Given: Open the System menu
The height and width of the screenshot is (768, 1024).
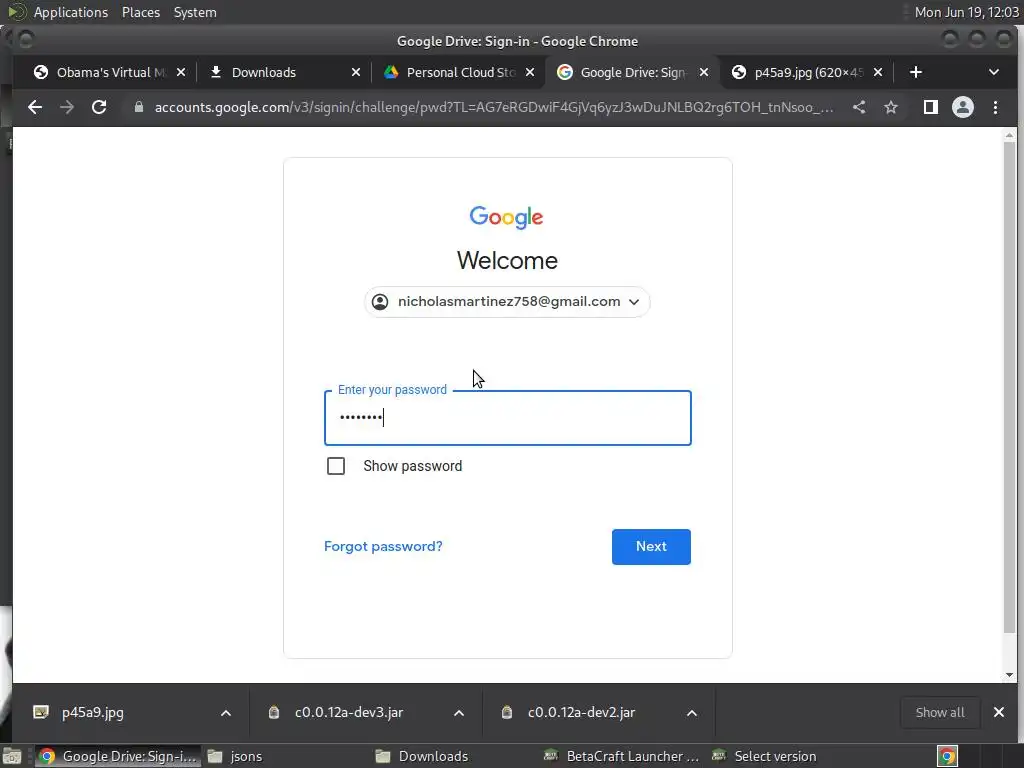Looking at the screenshot, I should pyautogui.click(x=195, y=12).
